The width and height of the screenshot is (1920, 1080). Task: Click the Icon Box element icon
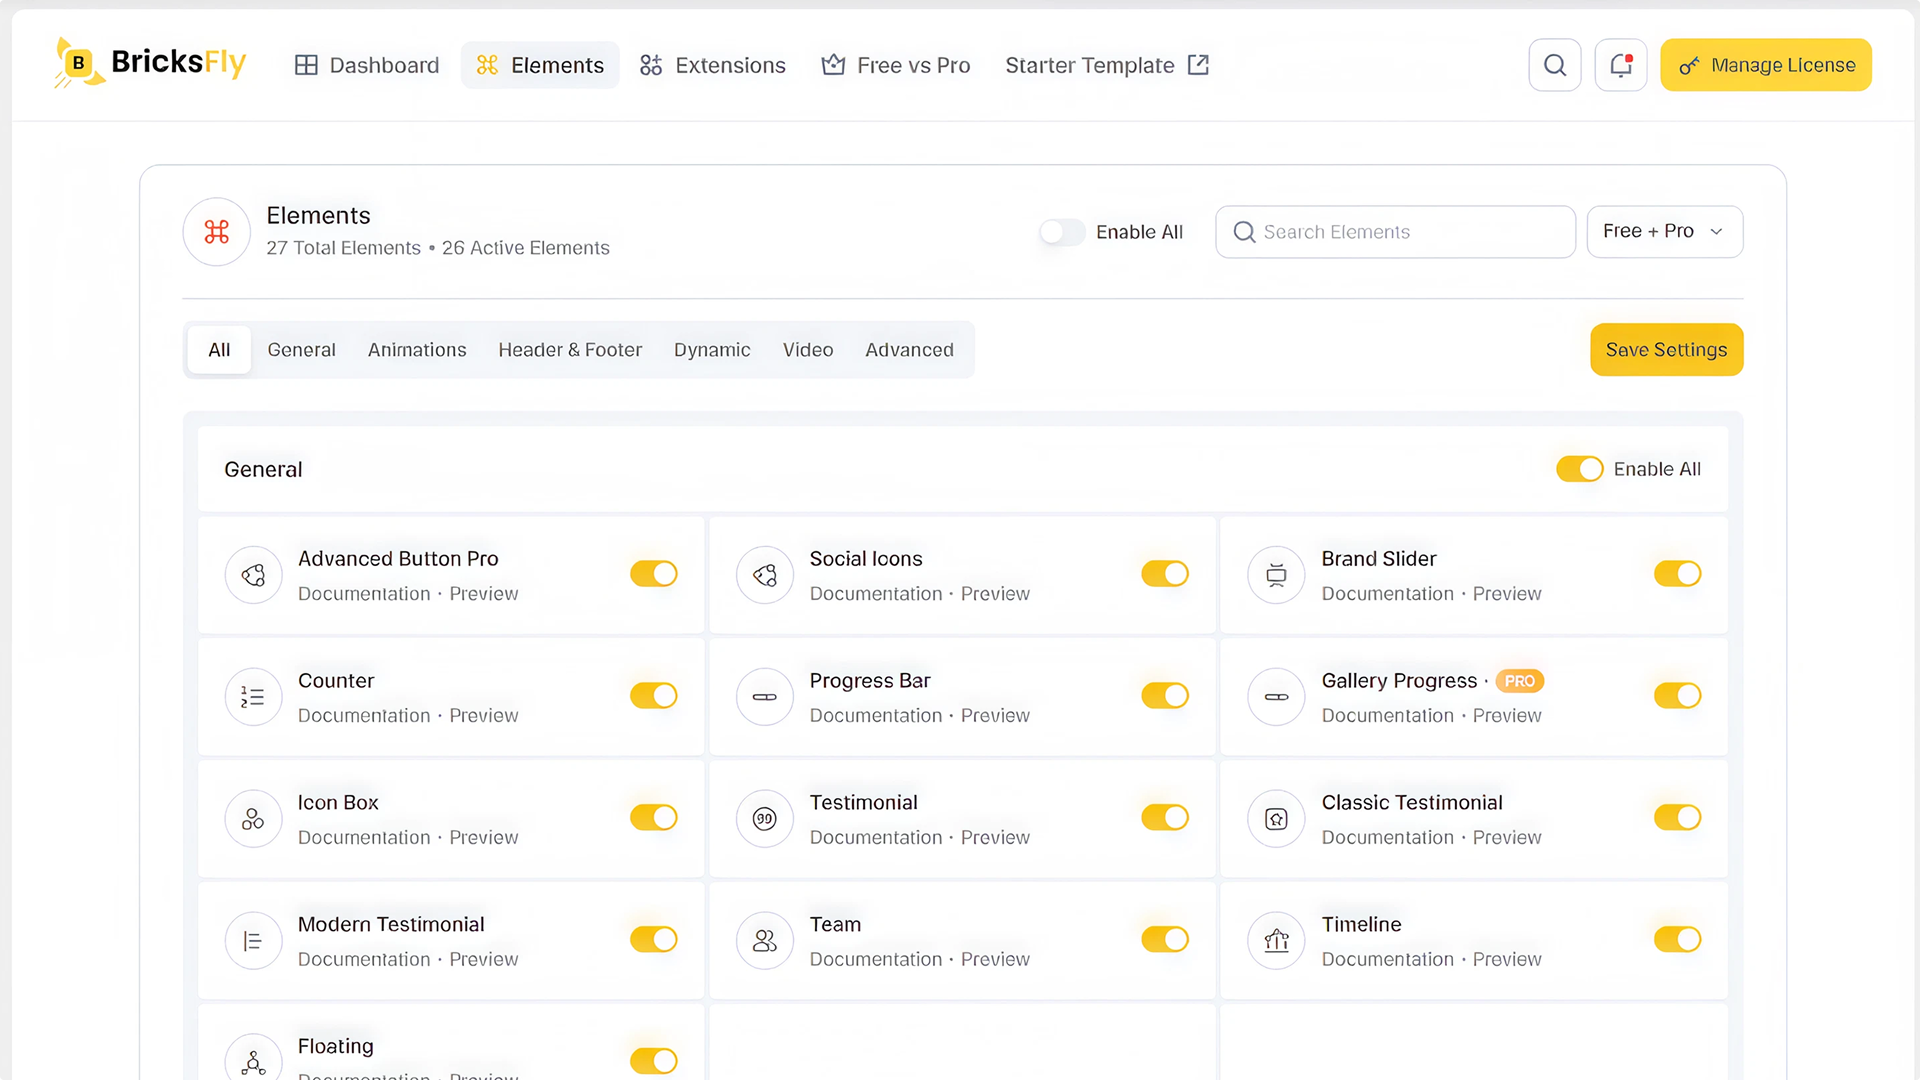click(x=253, y=819)
